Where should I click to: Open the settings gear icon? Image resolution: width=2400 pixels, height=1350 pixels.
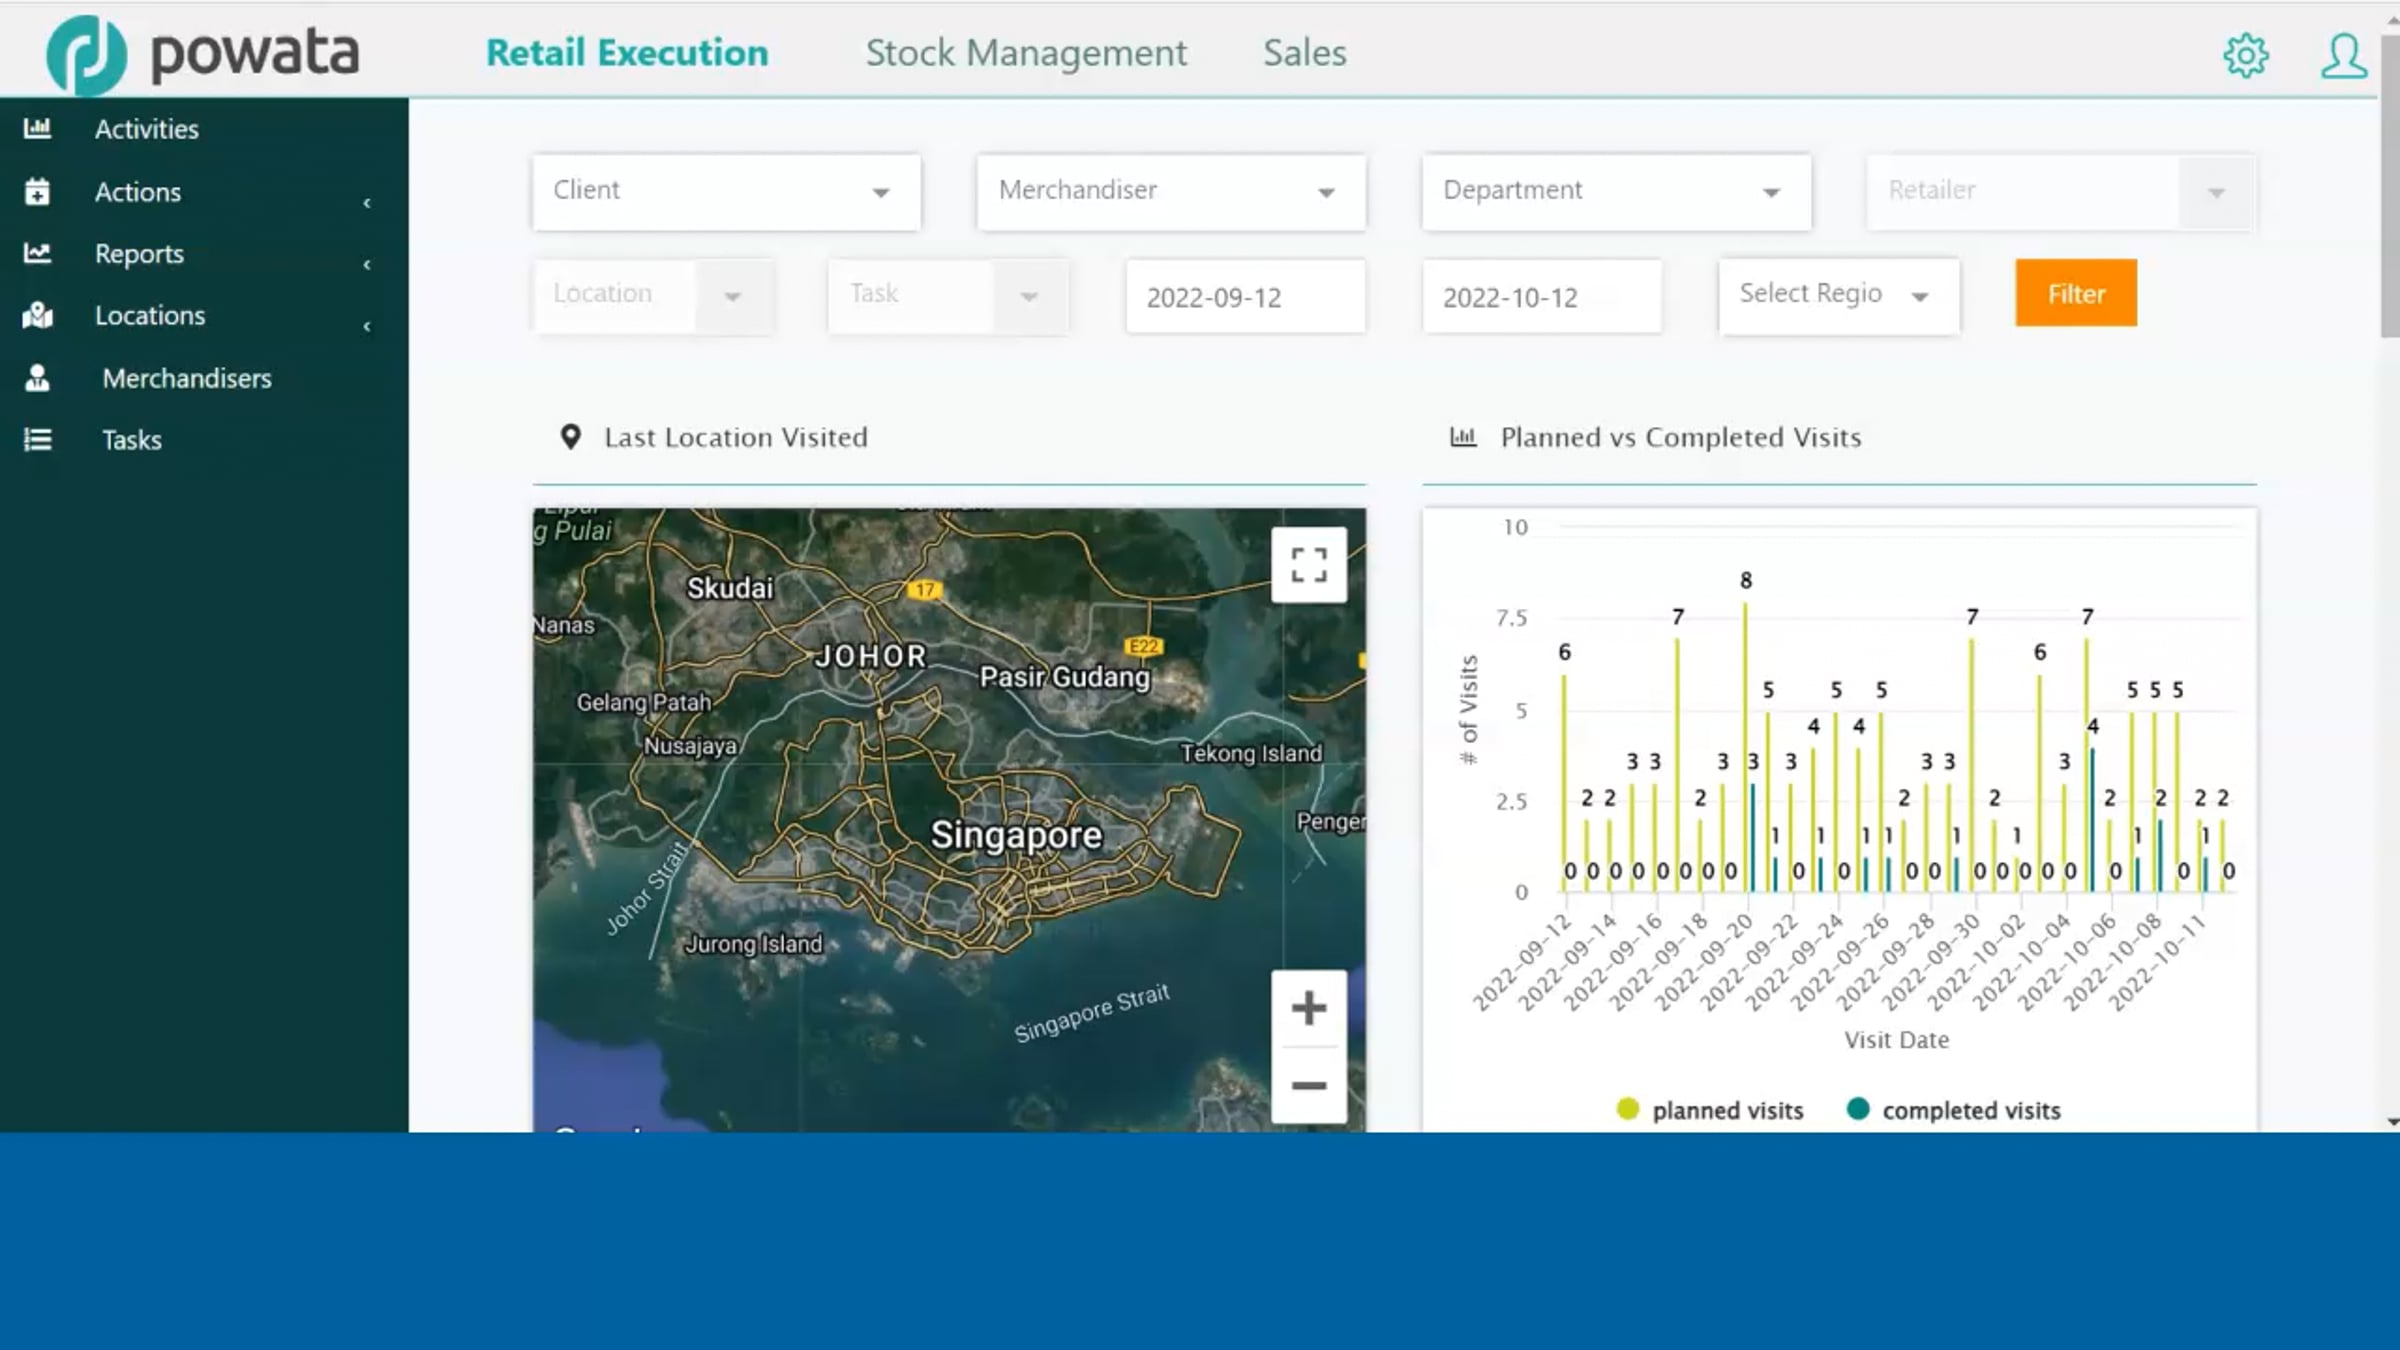click(x=2246, y=55)
